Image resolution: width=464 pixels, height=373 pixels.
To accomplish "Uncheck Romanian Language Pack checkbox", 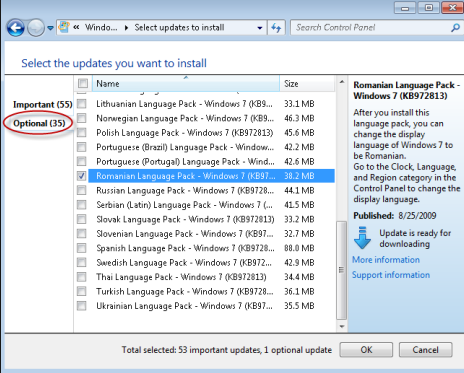I will click(x=81, y=176).
